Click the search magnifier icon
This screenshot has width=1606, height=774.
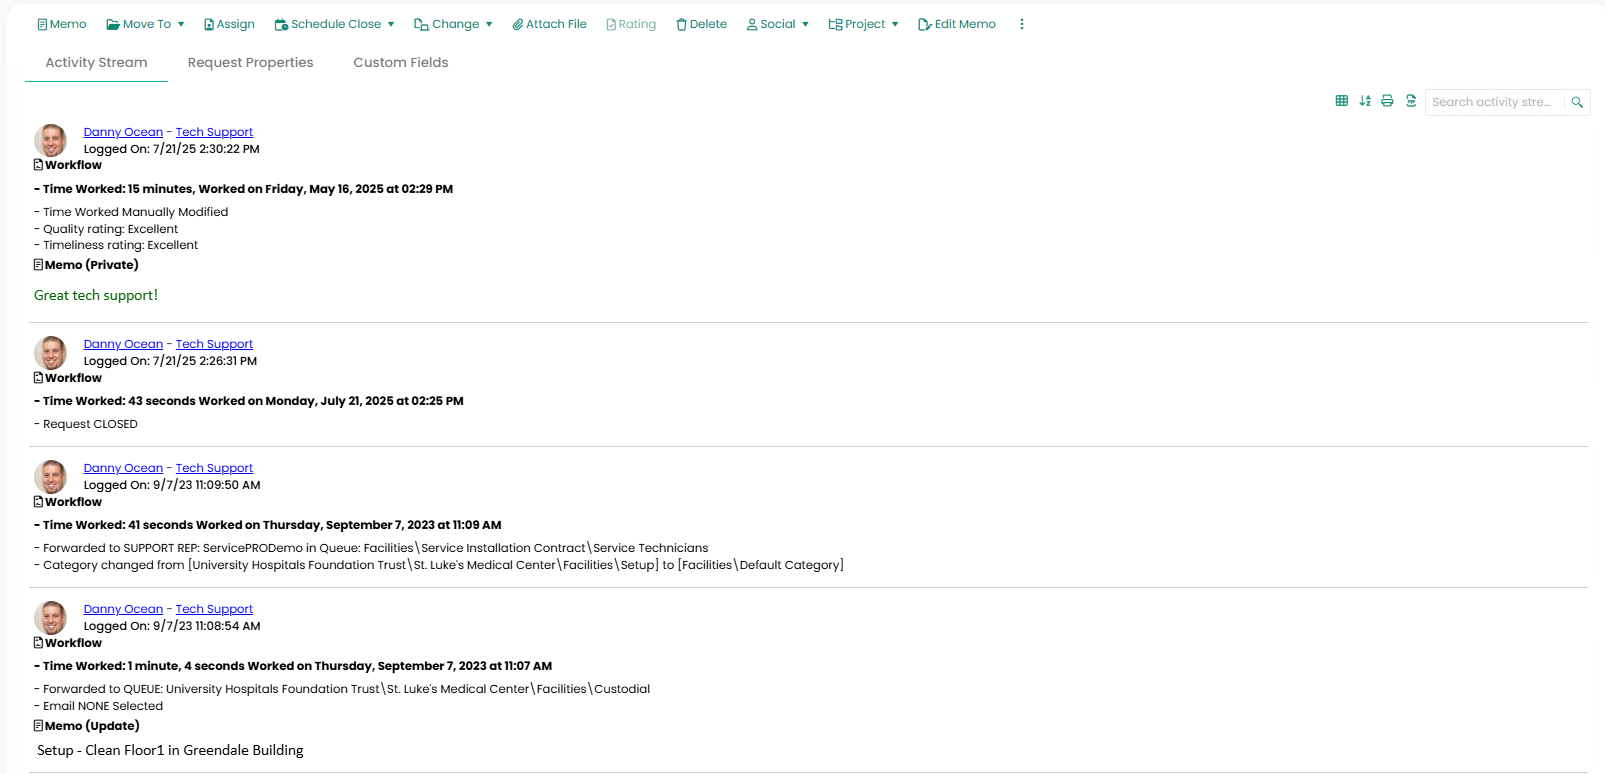pyautogui.click(x=1577, y=102)
